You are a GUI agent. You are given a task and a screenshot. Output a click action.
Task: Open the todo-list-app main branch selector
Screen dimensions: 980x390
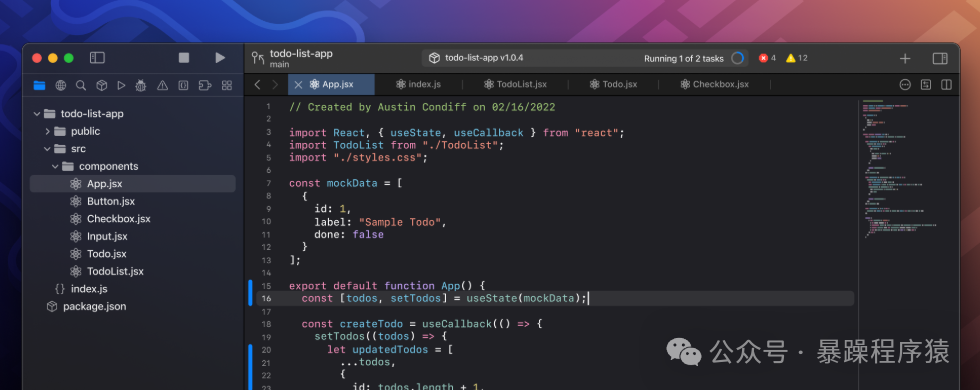tap(301, 58)
